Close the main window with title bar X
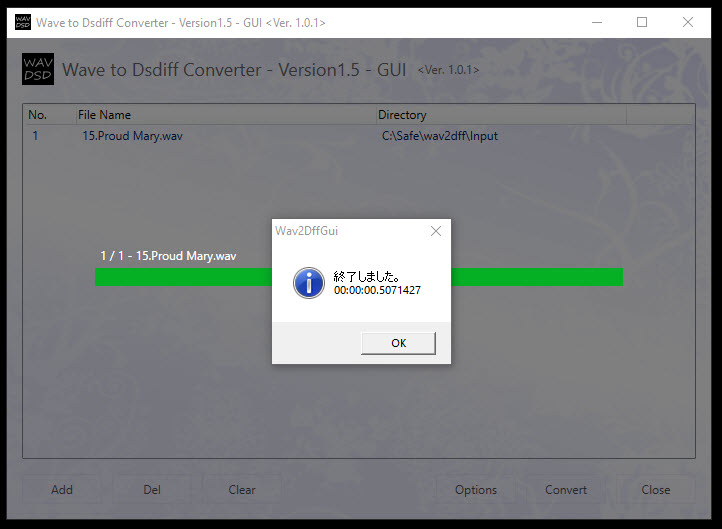Image resolution: width=722 pixels, height=529 pixels. point(687,22)
